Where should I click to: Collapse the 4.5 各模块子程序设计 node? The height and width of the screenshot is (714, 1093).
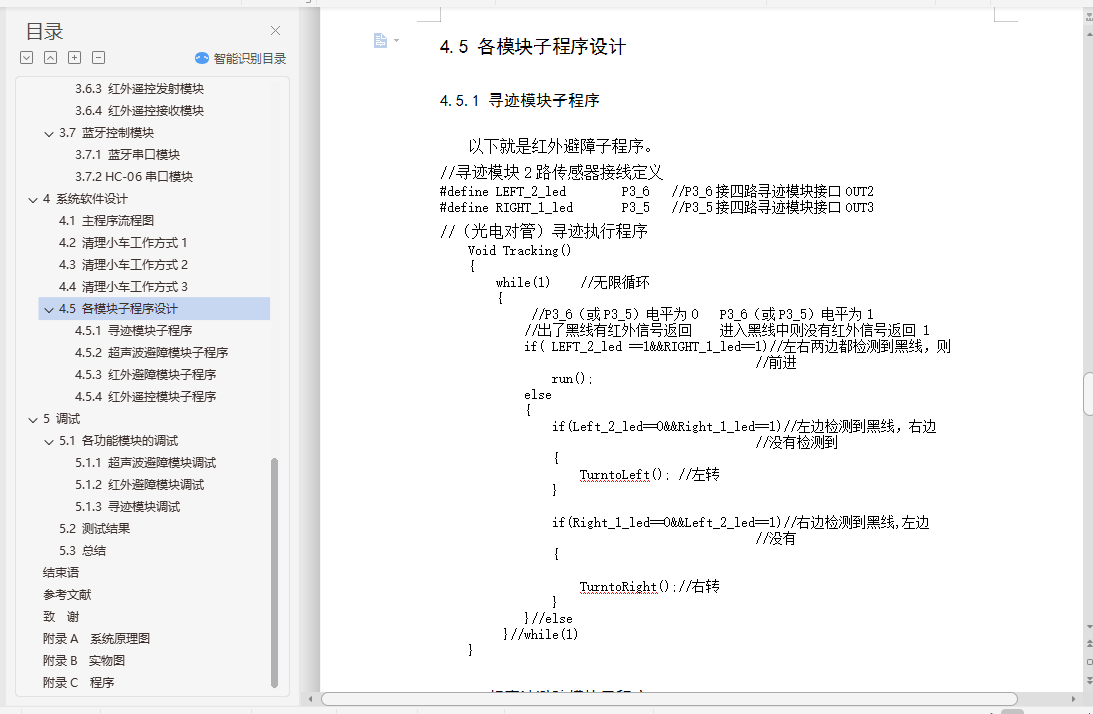pyautogui.click(x=49, y=310)
